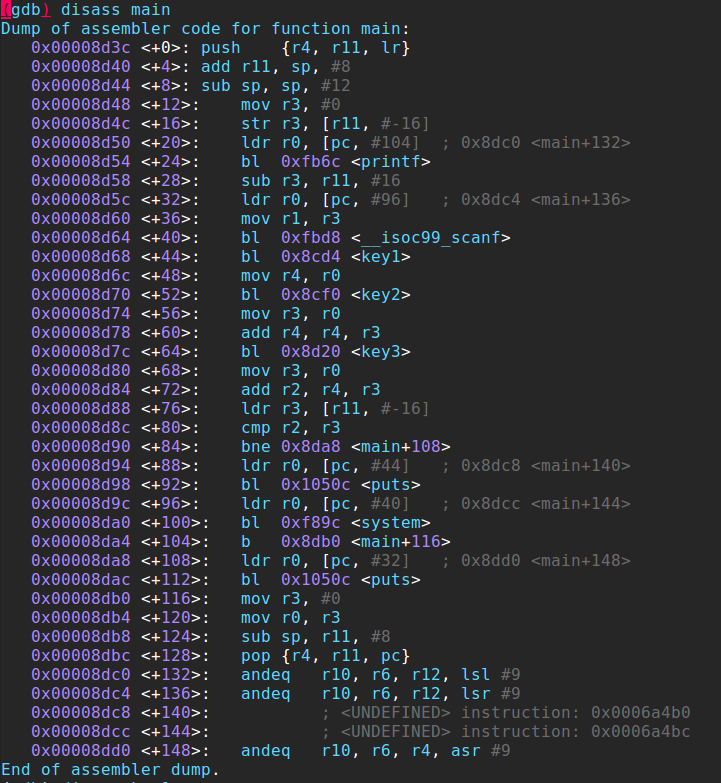Click the 'add r2, r4, r3' instruction
The image size is (721, 783).
pos(311,389)
